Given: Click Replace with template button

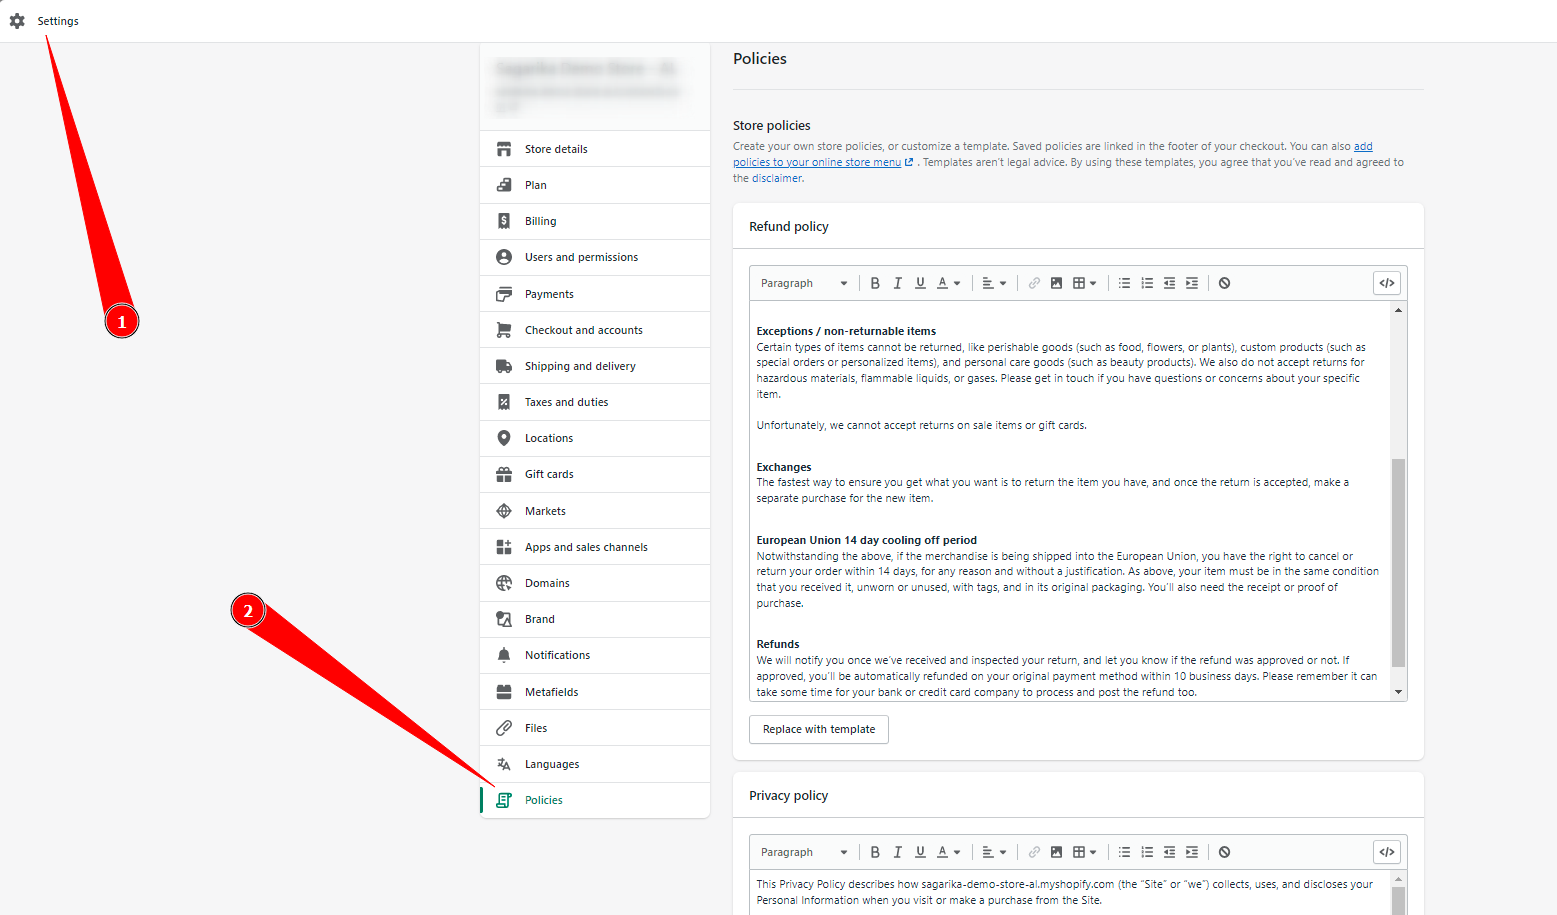Looking at the screenshot, I should [x=819, y=729].
